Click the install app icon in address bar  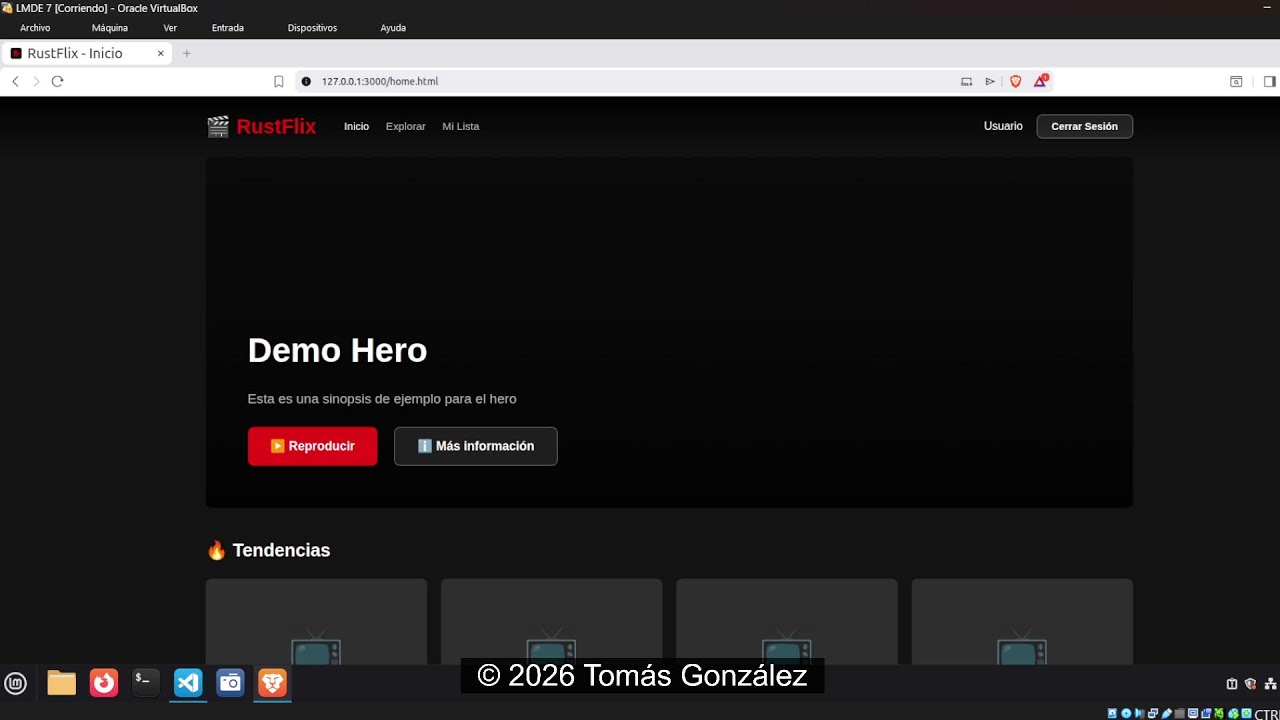coord(966,81)
